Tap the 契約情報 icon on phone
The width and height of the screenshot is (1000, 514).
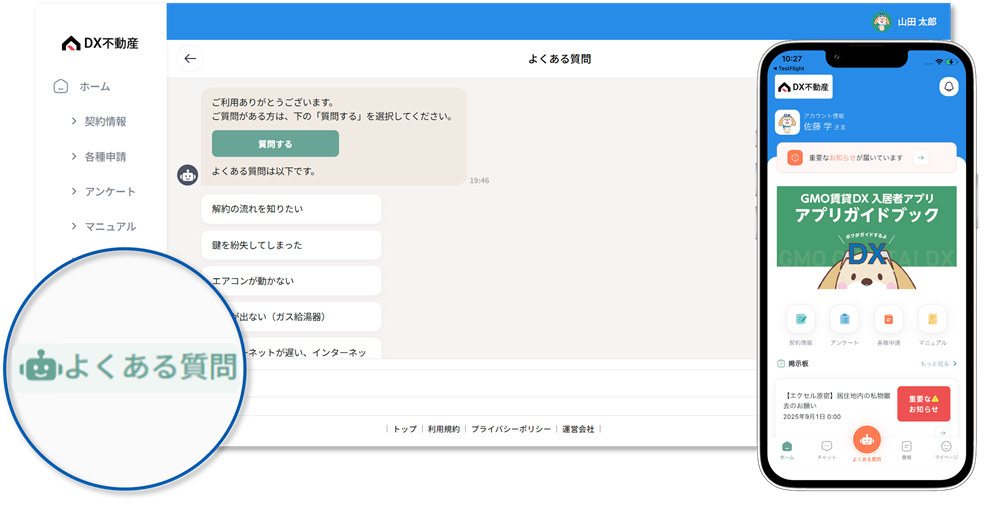pyautogui.click(x=801, y=320)
